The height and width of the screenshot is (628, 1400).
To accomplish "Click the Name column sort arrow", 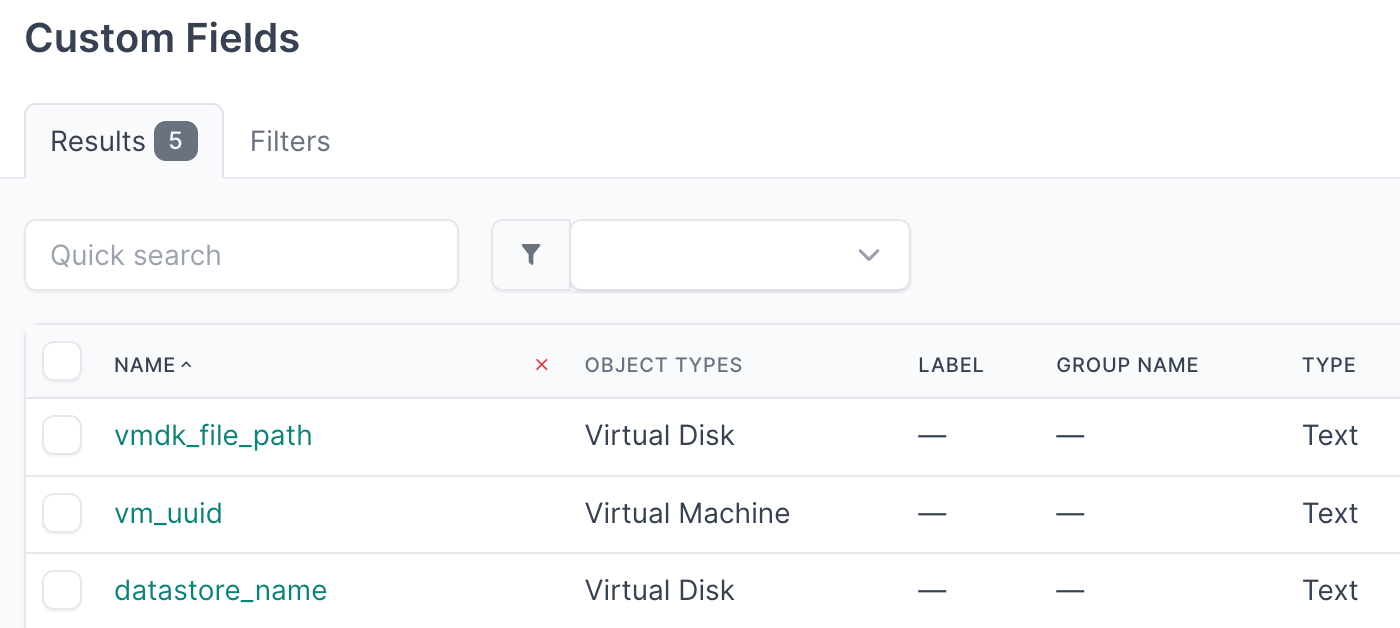I will click(186, 365).
